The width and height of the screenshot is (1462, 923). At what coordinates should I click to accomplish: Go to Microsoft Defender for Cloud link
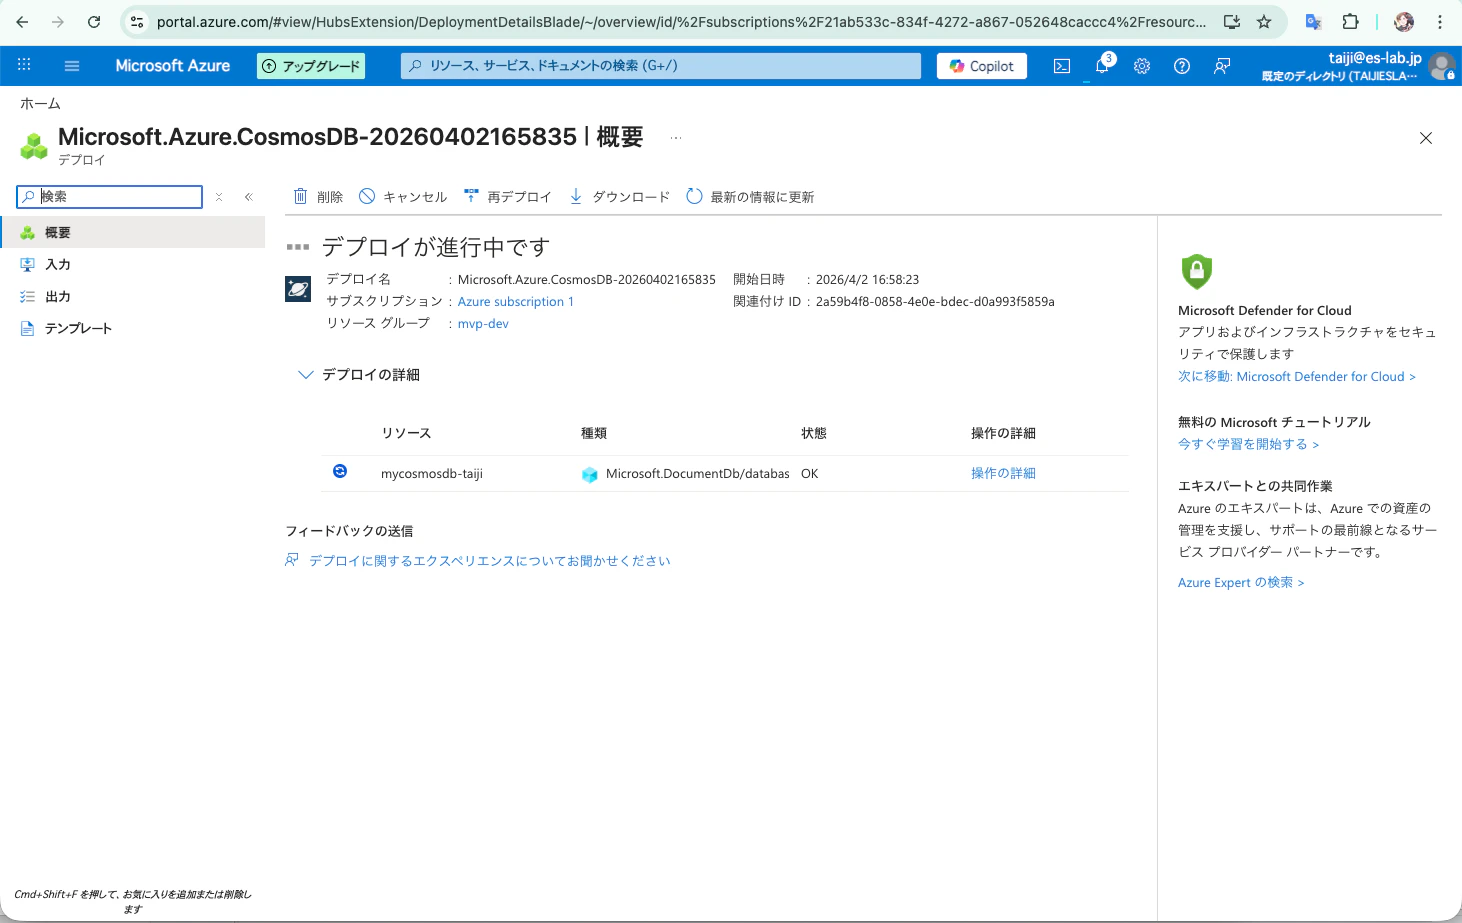point(1296,376)
